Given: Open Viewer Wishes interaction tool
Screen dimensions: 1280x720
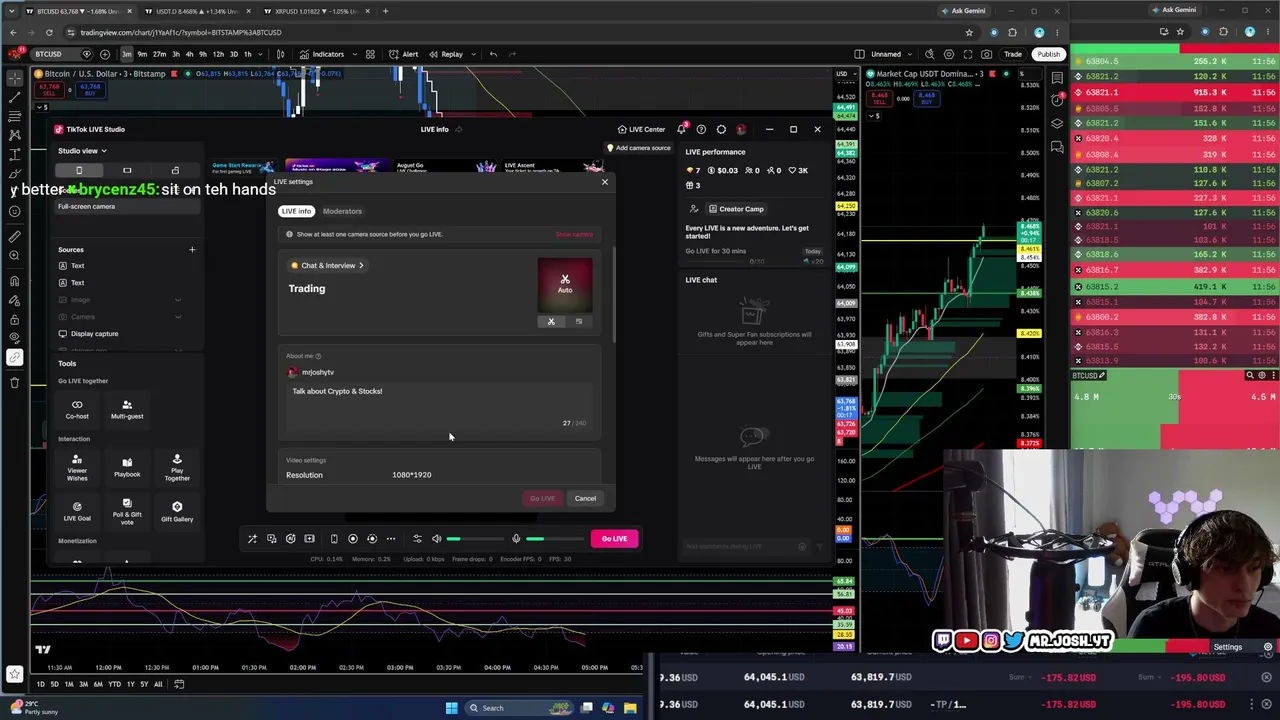Looking at the screenshot, I should click(77, 468).
